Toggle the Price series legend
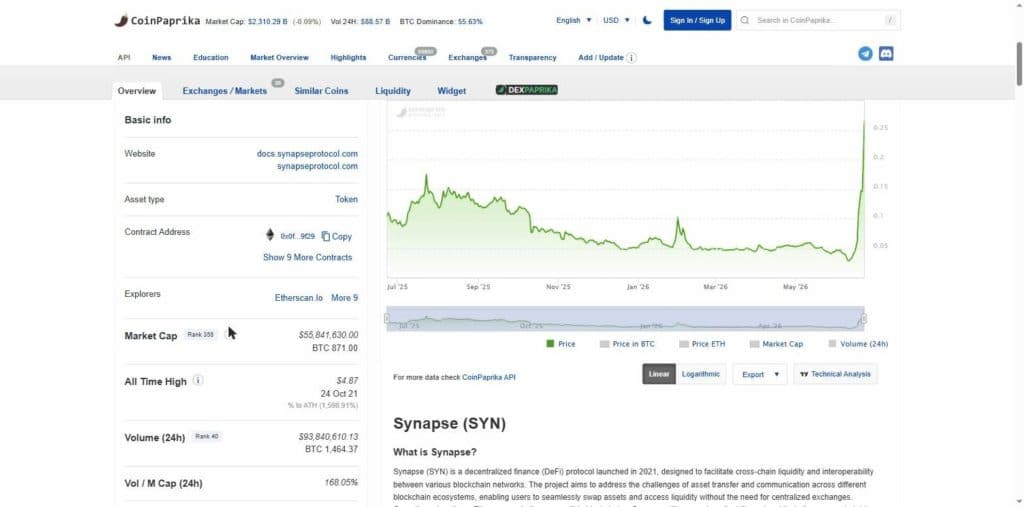The height and width of the screenshot is (507, 1024). pyautogui.click(x=560, y=344)
